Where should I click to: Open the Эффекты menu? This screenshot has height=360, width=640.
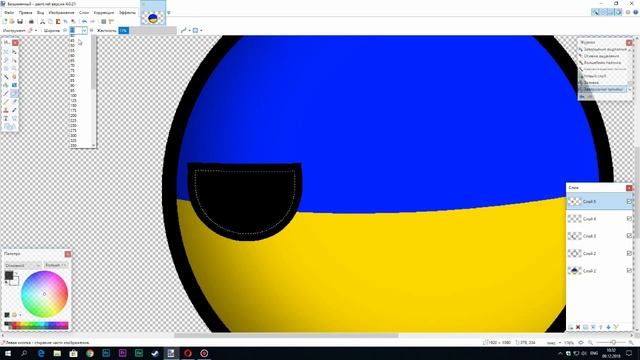[x=127, y=13]
